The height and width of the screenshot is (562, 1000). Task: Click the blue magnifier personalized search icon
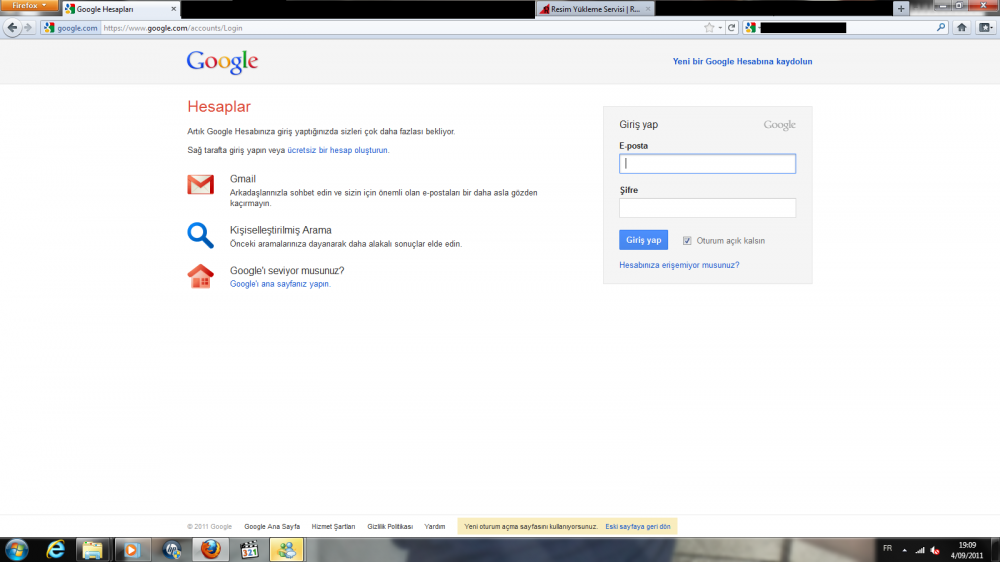[x=200, y=235]
